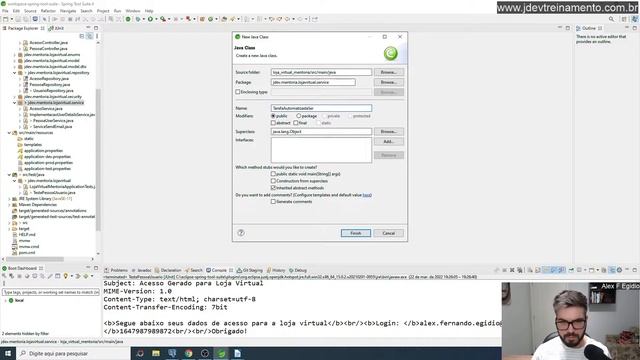The height and width of the screenshot is (360, 640).
Task: Switch to the Git Staging tab
Action: [x=250, y=270]
